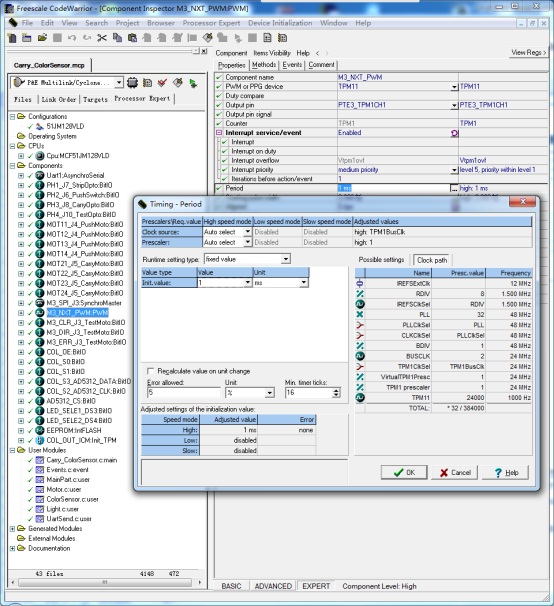Toggle the checkmark of 51JM128VLD configuration

[30, 126]
